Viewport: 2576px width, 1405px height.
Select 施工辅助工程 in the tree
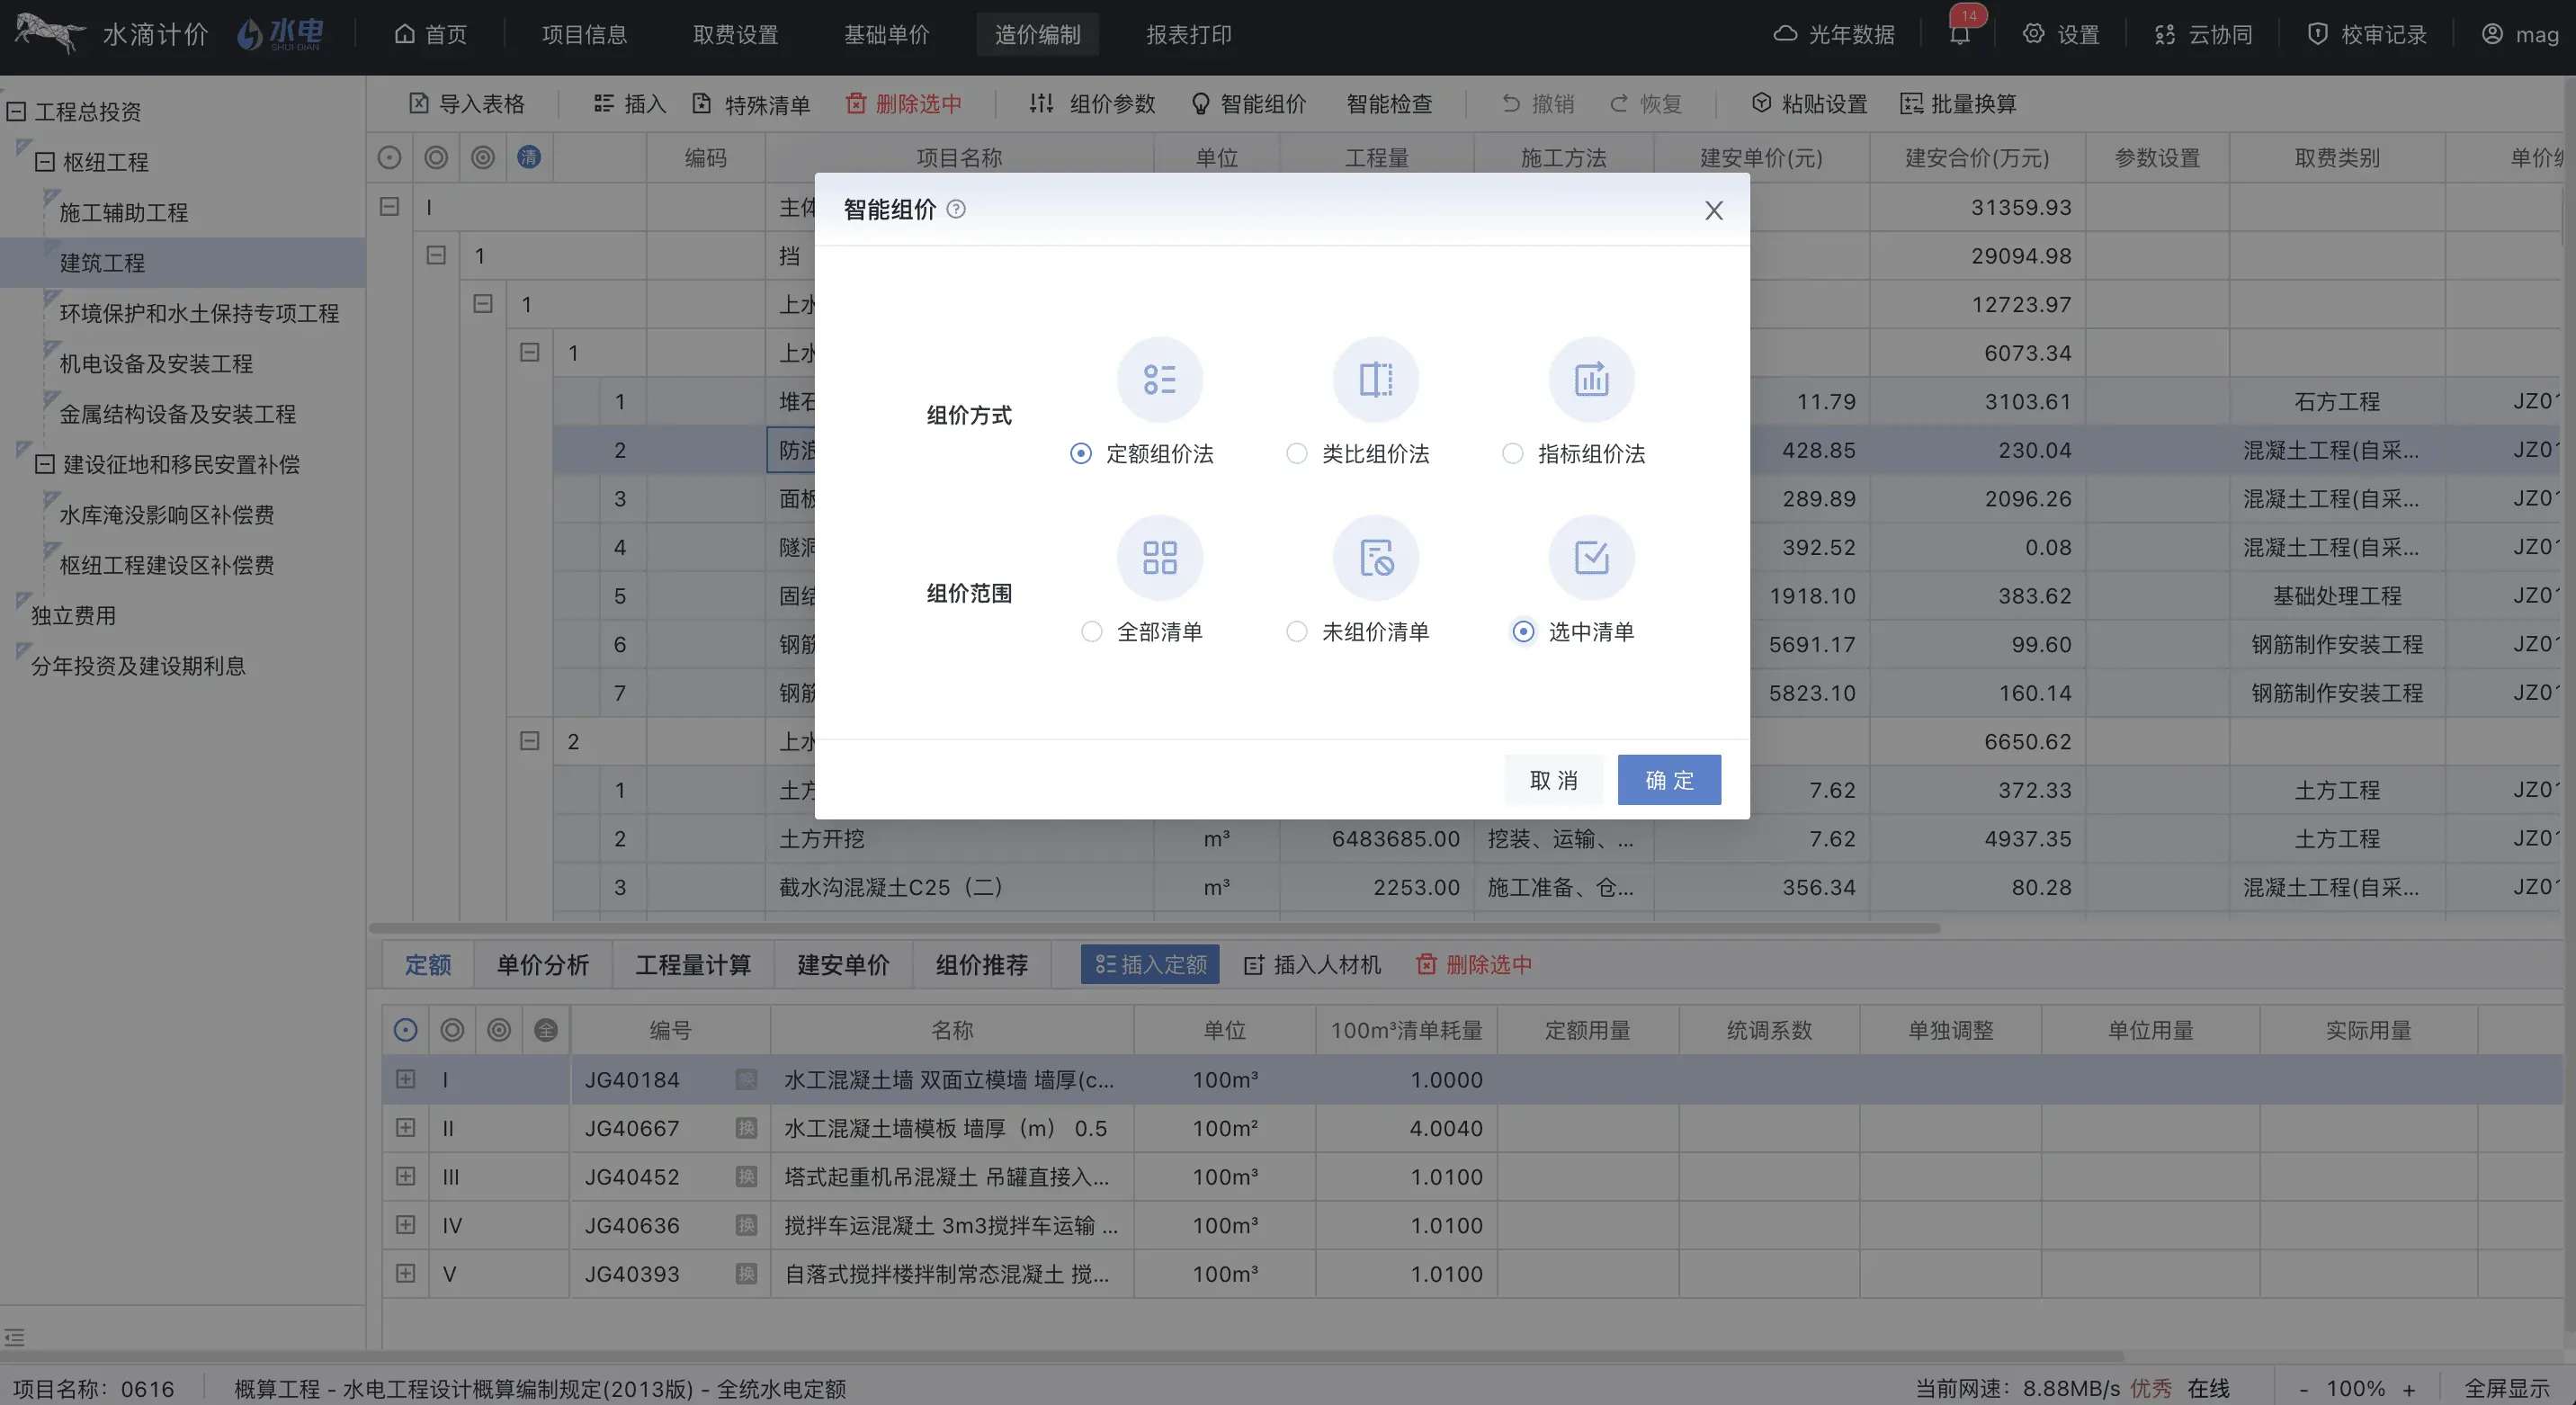click(x=123, y=213)
